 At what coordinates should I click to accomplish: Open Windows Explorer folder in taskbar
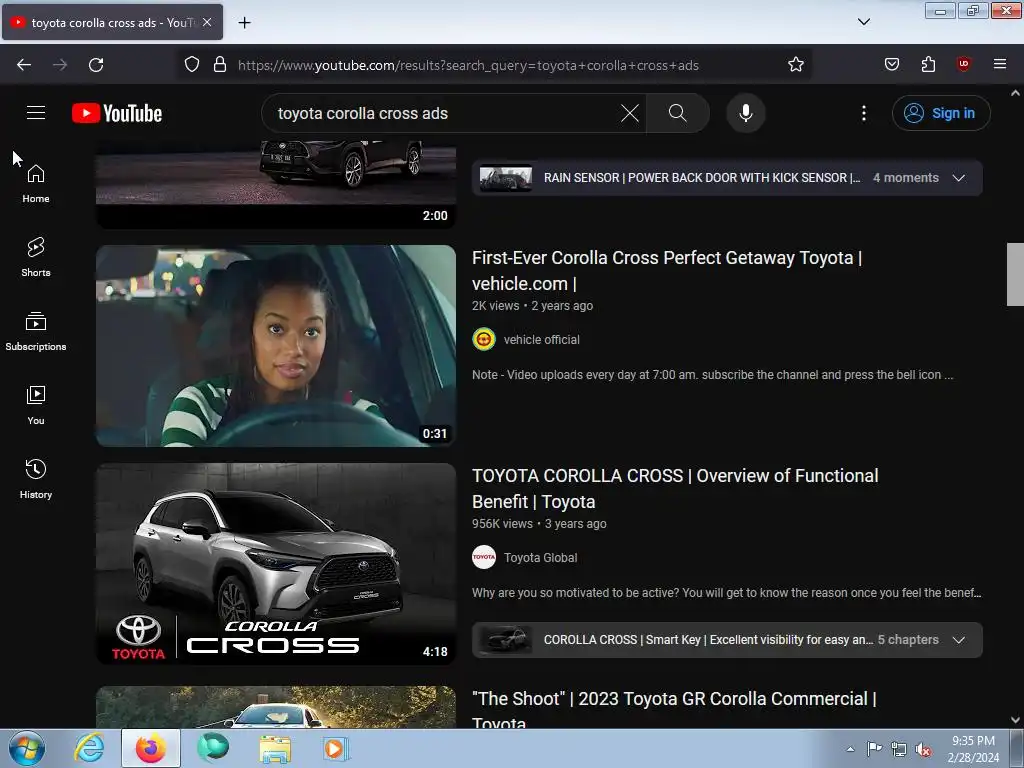pyautogui.click(x=275, y=748)
